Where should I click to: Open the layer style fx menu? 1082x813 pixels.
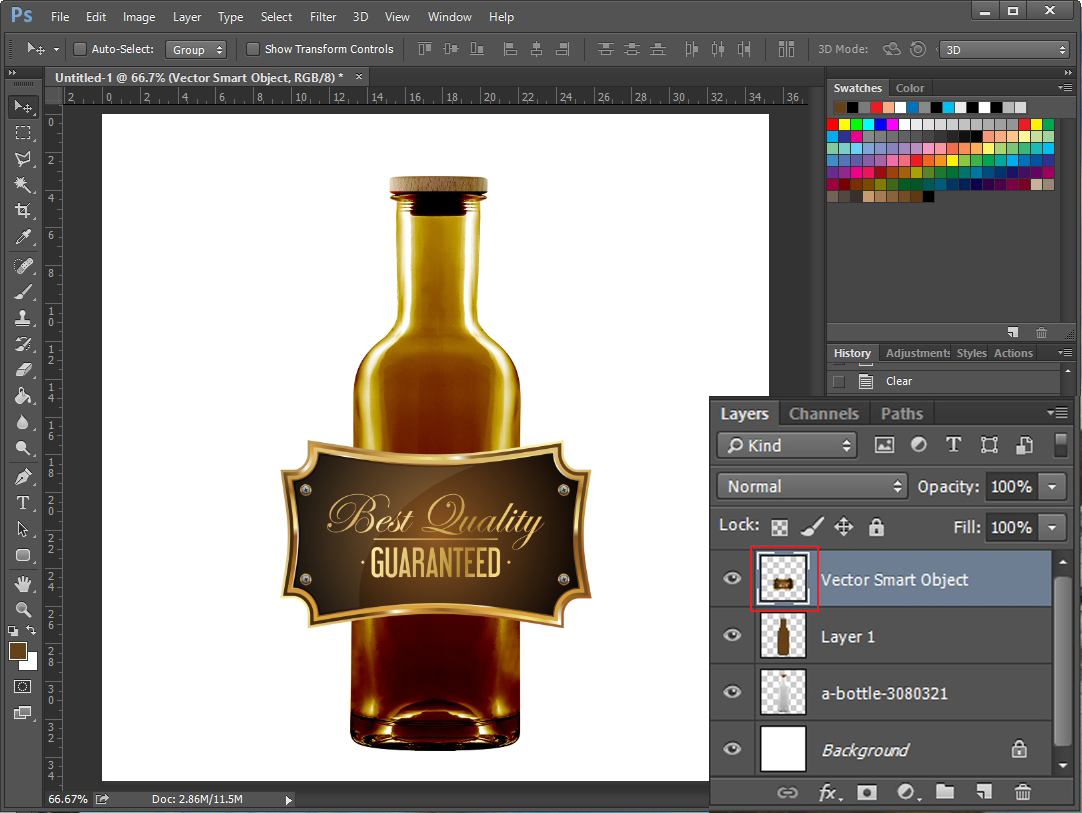point(829,792)
